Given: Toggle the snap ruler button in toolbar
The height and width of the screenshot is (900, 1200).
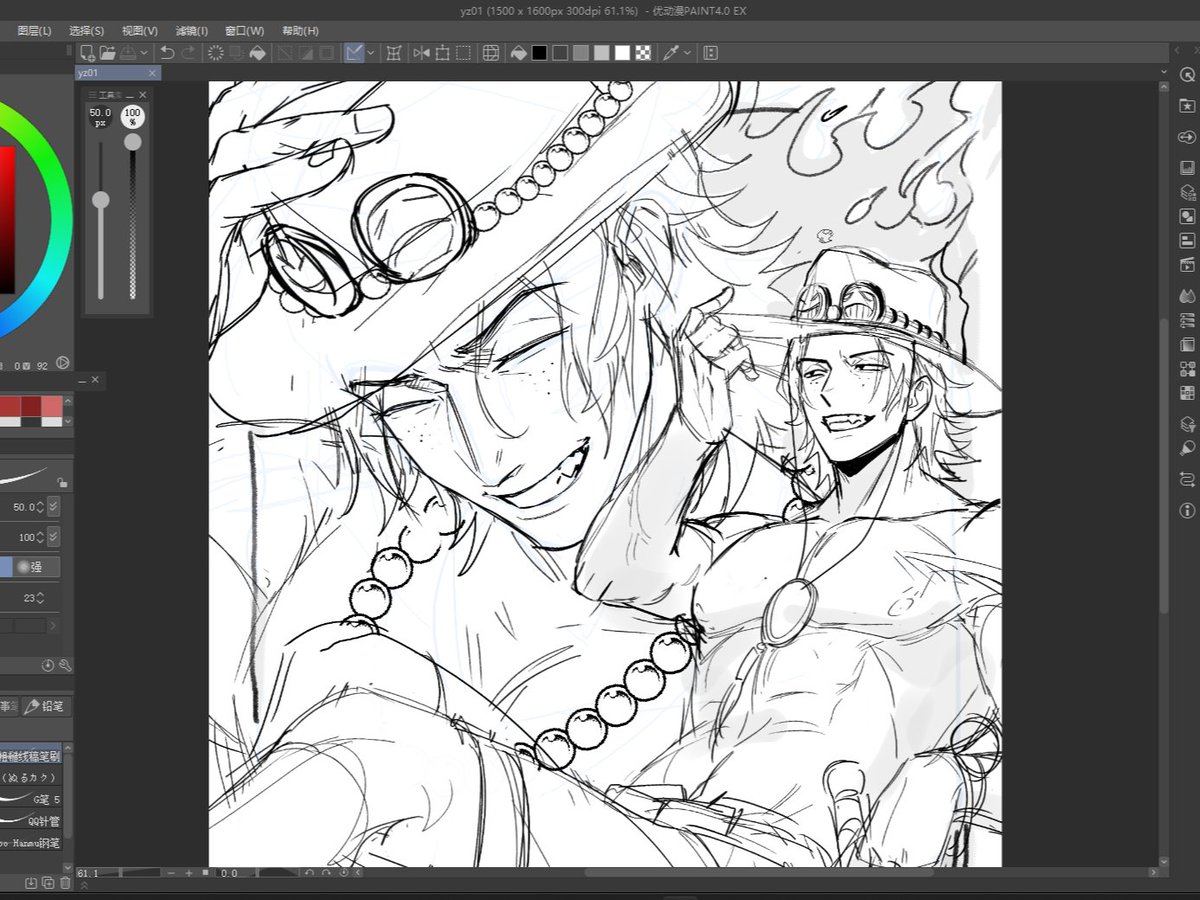Looking at the screenshot, I should click(x=354, y=52).
